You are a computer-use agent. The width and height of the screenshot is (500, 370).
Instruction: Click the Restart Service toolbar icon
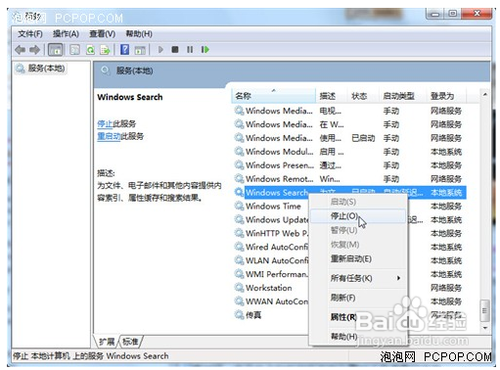[x=205, y=50]
